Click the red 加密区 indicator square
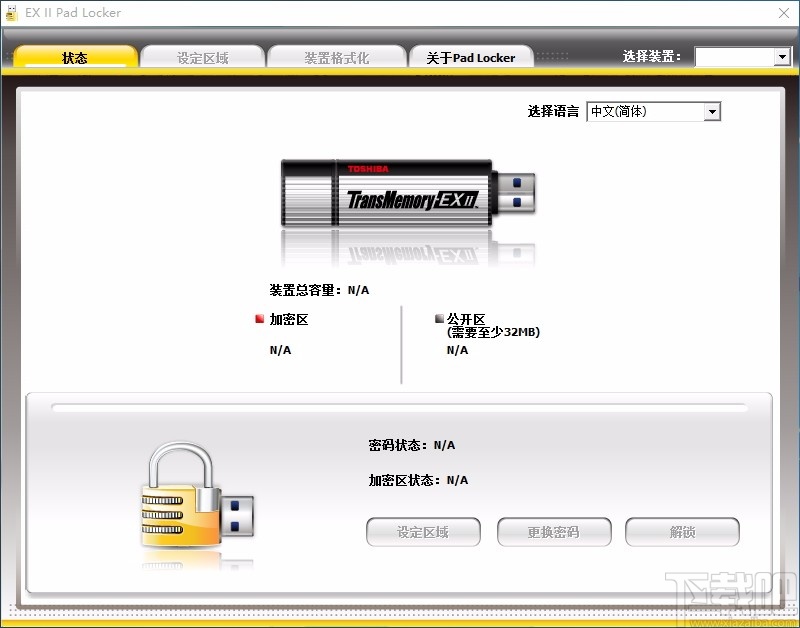The width and height of the screenshot is (800, 628). [x=257, y=318]
